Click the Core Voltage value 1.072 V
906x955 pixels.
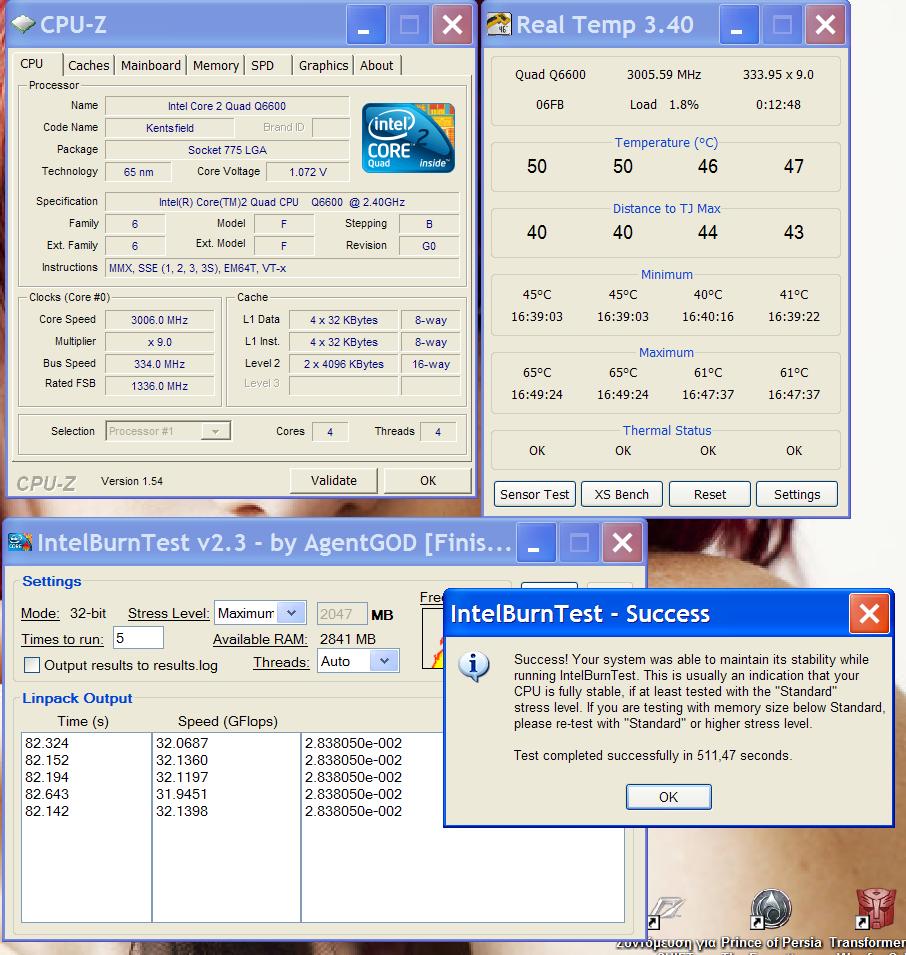coord(308,172)
